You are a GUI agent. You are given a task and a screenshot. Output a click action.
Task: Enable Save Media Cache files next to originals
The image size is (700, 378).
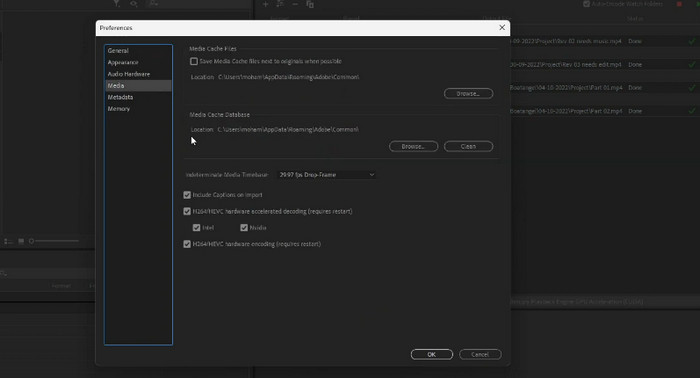click(194, 62)
